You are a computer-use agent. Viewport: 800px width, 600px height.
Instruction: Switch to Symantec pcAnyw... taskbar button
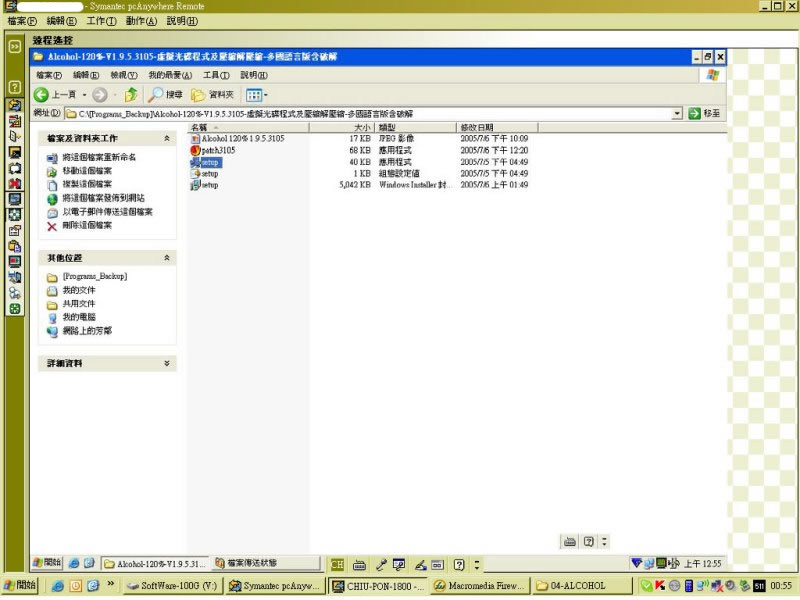tap(275, 586)
